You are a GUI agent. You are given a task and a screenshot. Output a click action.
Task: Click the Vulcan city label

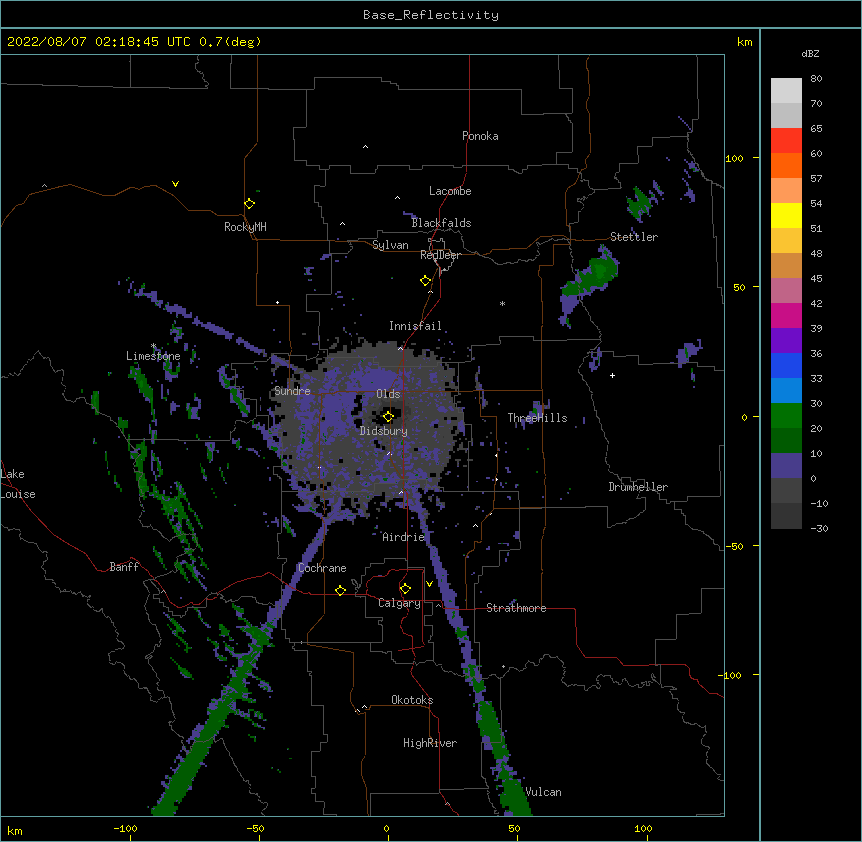tap(543, 792)
